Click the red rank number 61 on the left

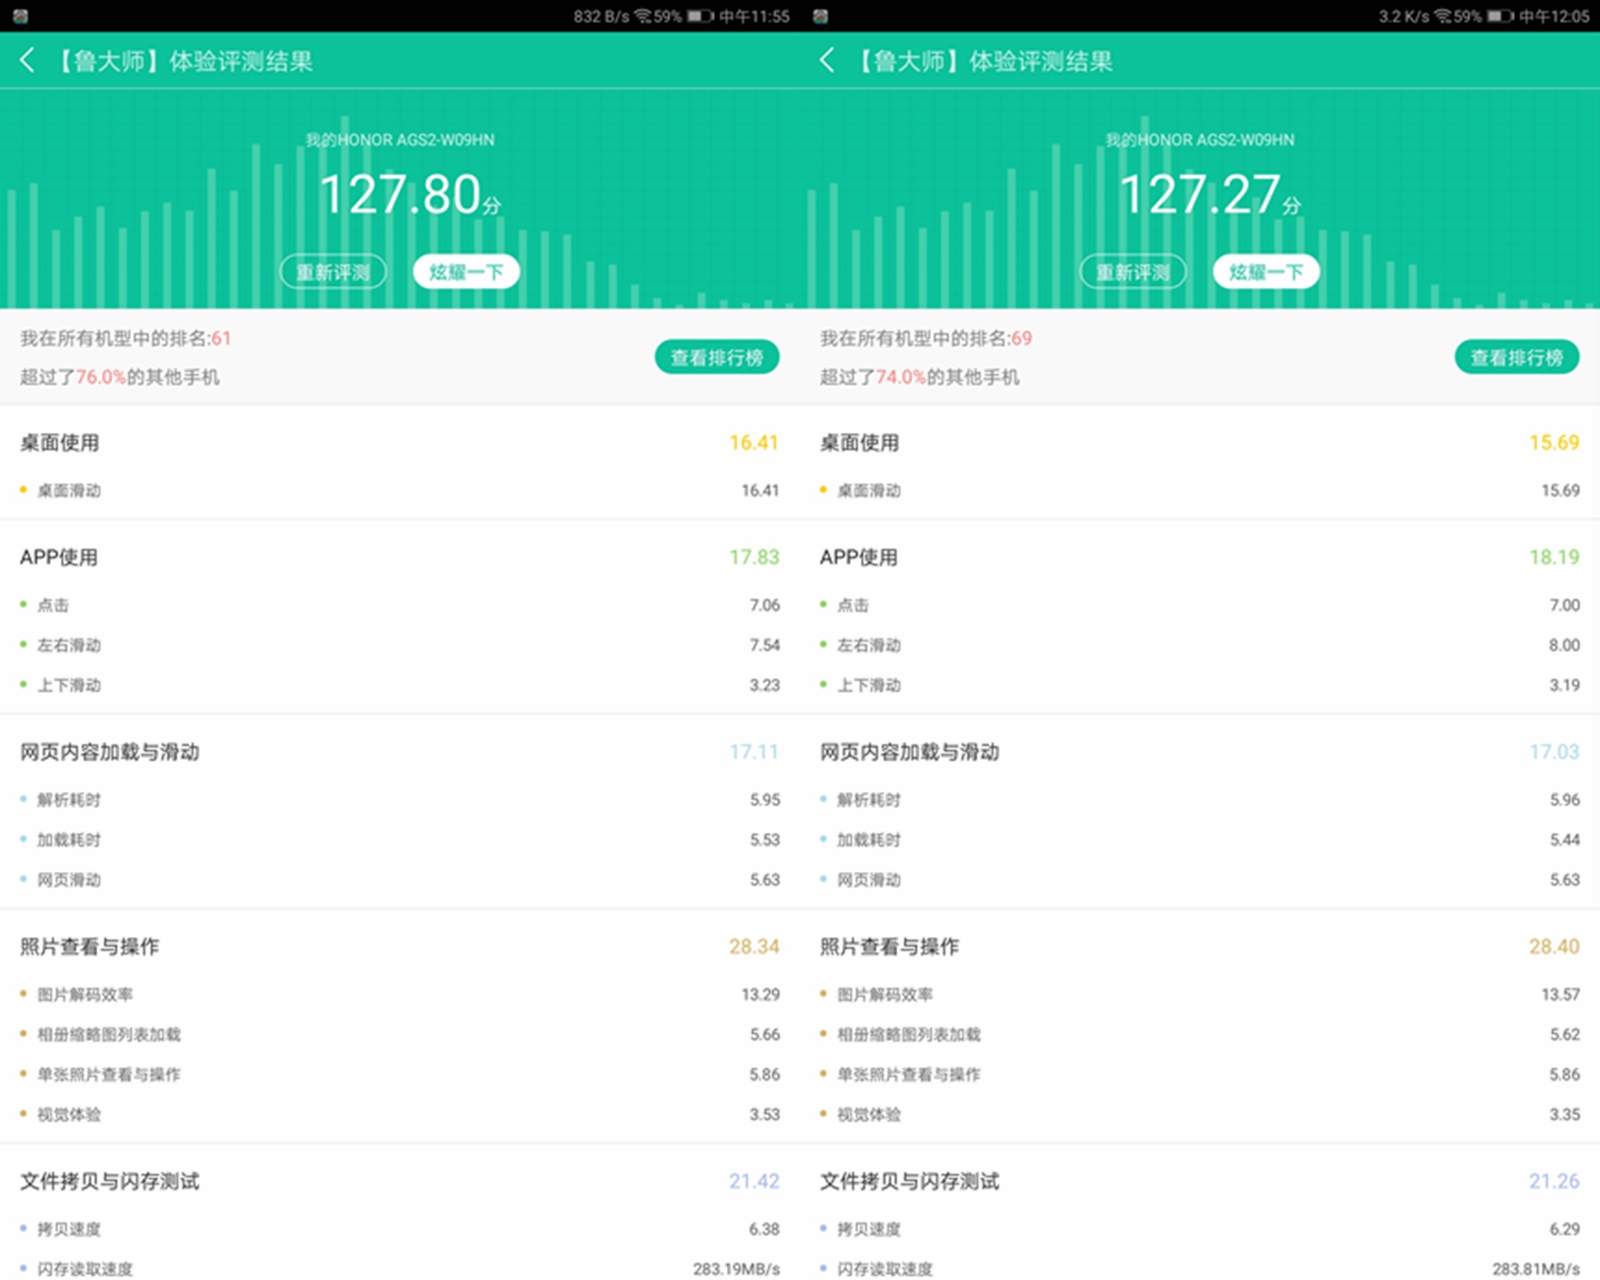(222, 338)
